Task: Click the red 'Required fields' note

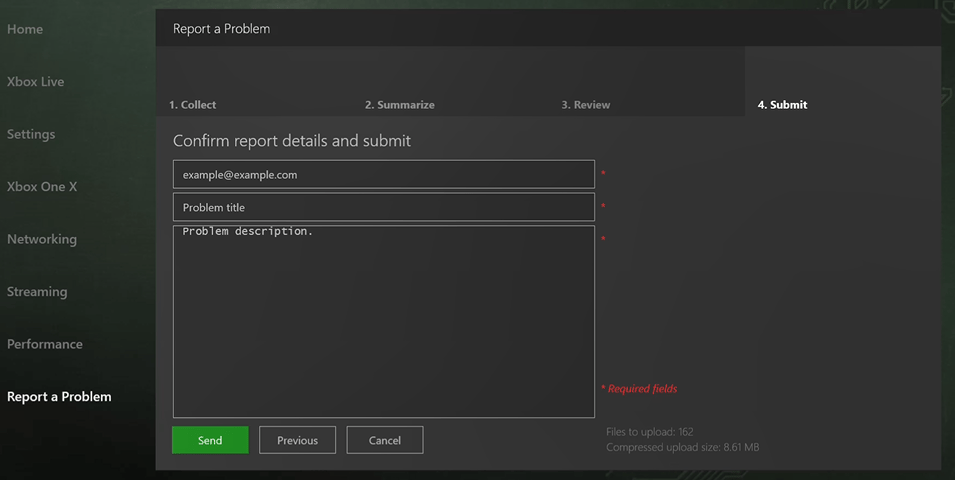Action: tap(639, 389)
